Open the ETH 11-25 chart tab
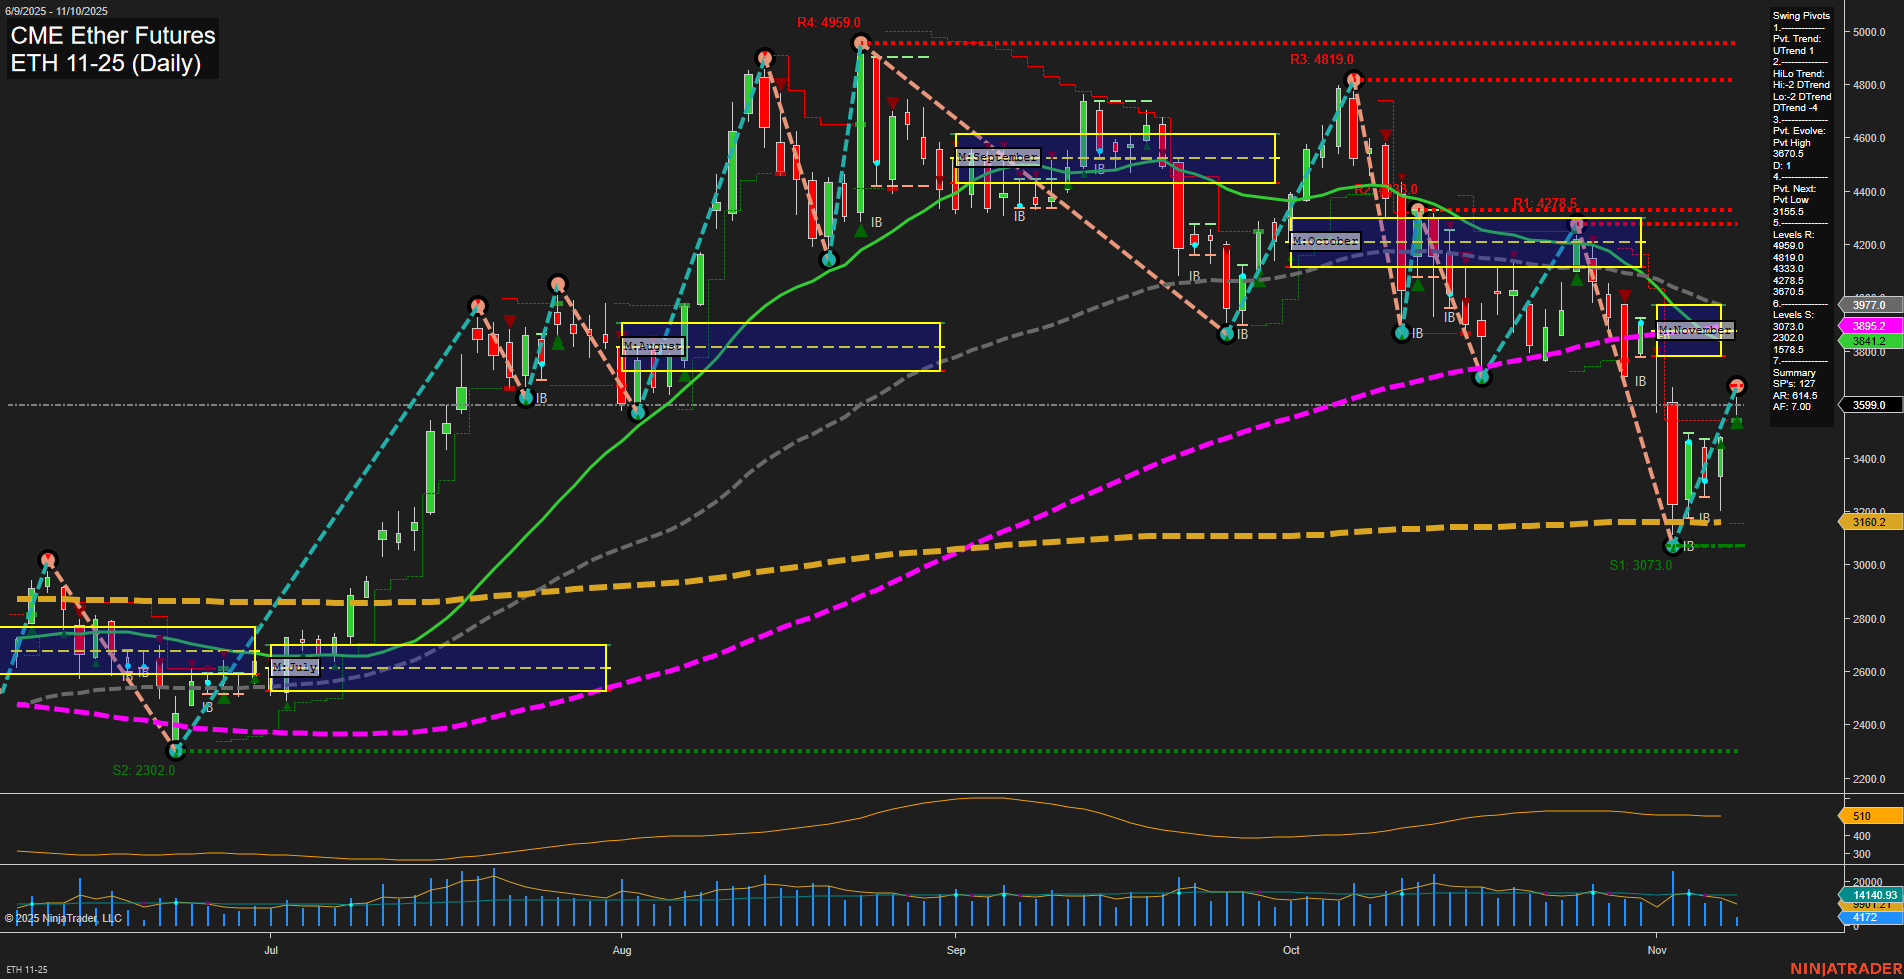 pos(27,969)
